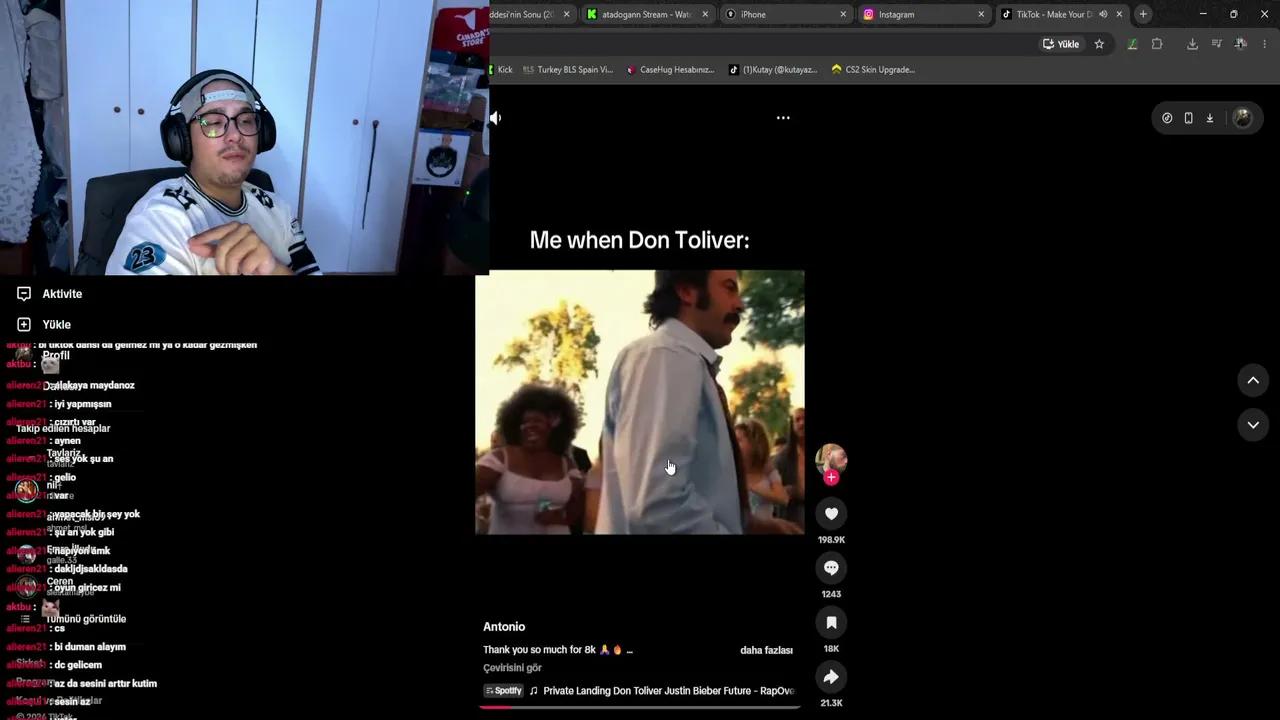Open the Turkey BLS Spain bookmark
The height and width of the screenshot is (720, 1280).
pyautogui.click(x=568, y=70)
